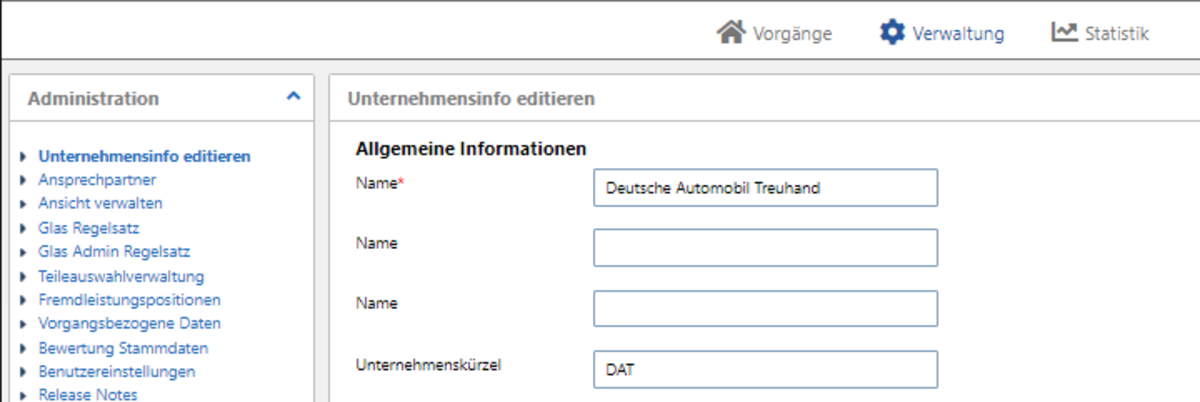Screen dimensions: 1200x402
Task: Click arrow bullet beside Glas Regelsatz
Action: (22, 229)
